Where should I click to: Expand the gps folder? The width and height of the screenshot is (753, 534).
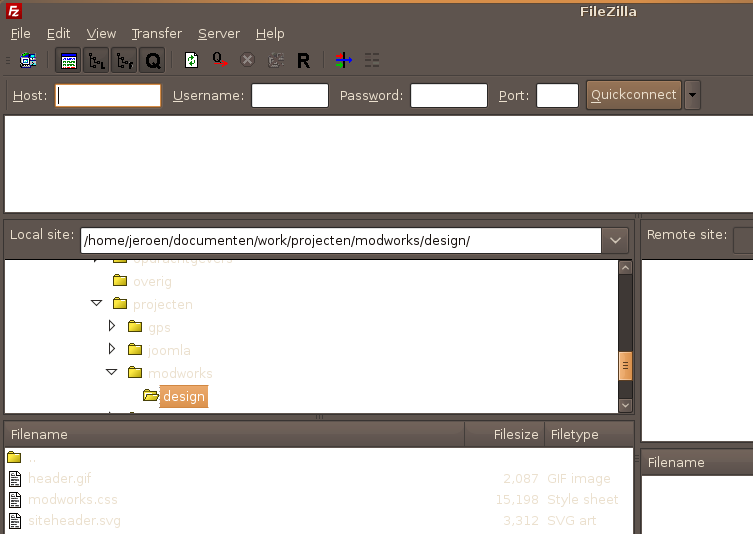[x=112, y=326]
